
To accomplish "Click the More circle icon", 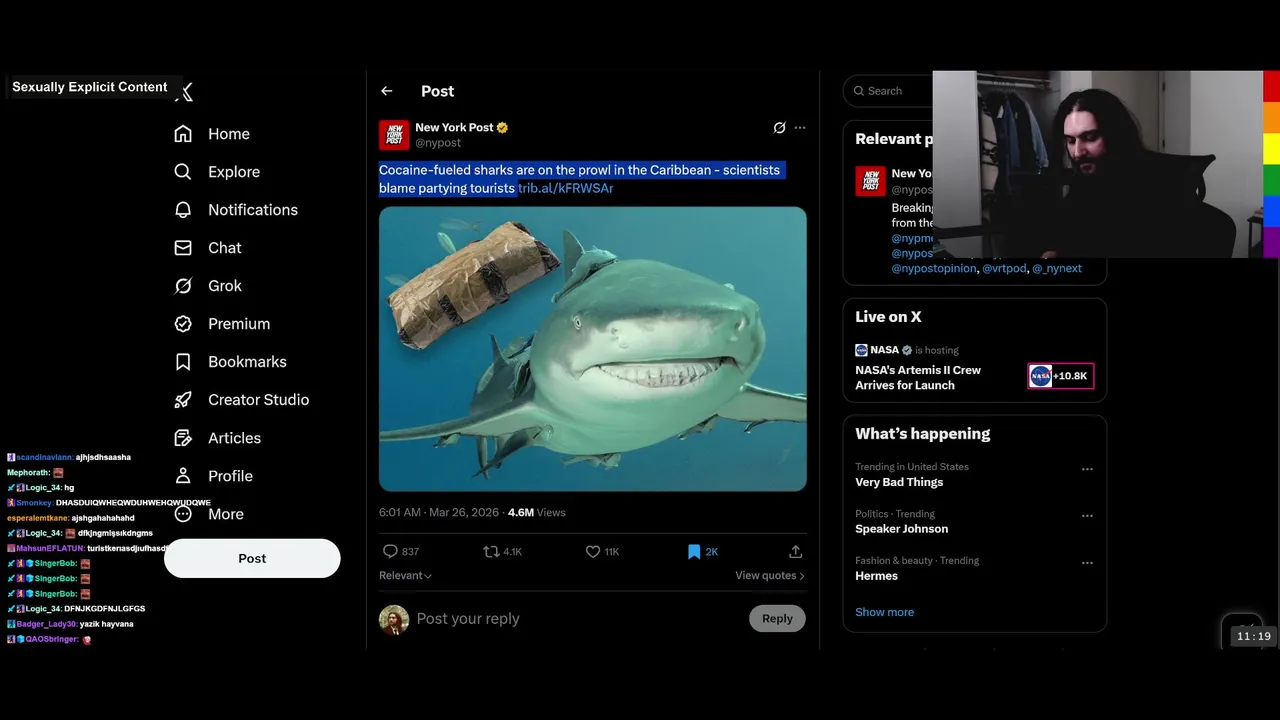I will (183, 514).
